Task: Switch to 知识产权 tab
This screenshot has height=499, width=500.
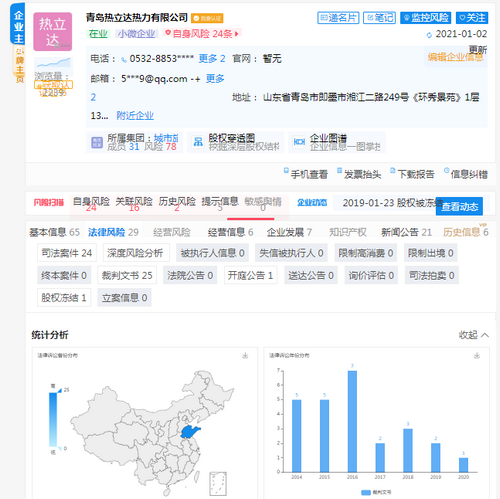Action: click(348, 232)
